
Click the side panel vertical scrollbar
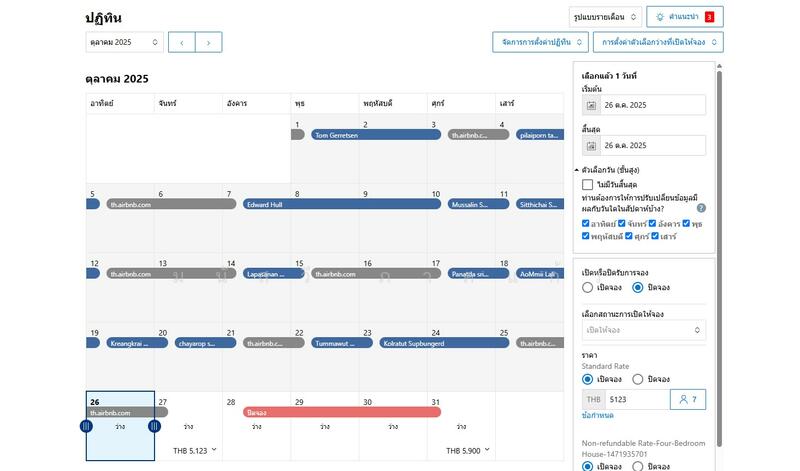719,250
